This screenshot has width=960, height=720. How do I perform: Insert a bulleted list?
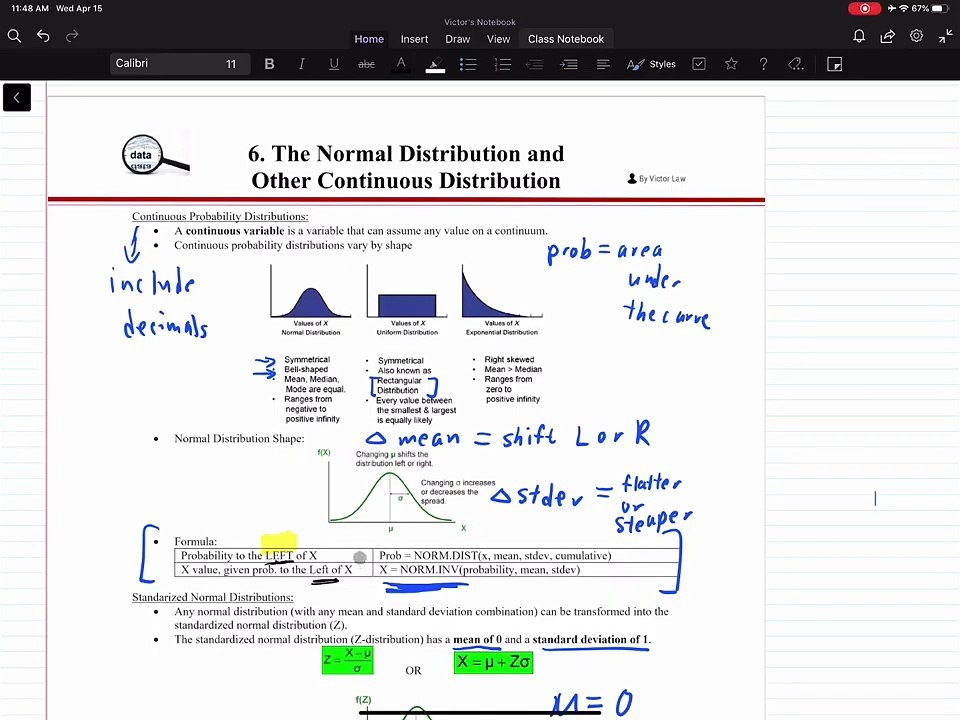point(468,64)
